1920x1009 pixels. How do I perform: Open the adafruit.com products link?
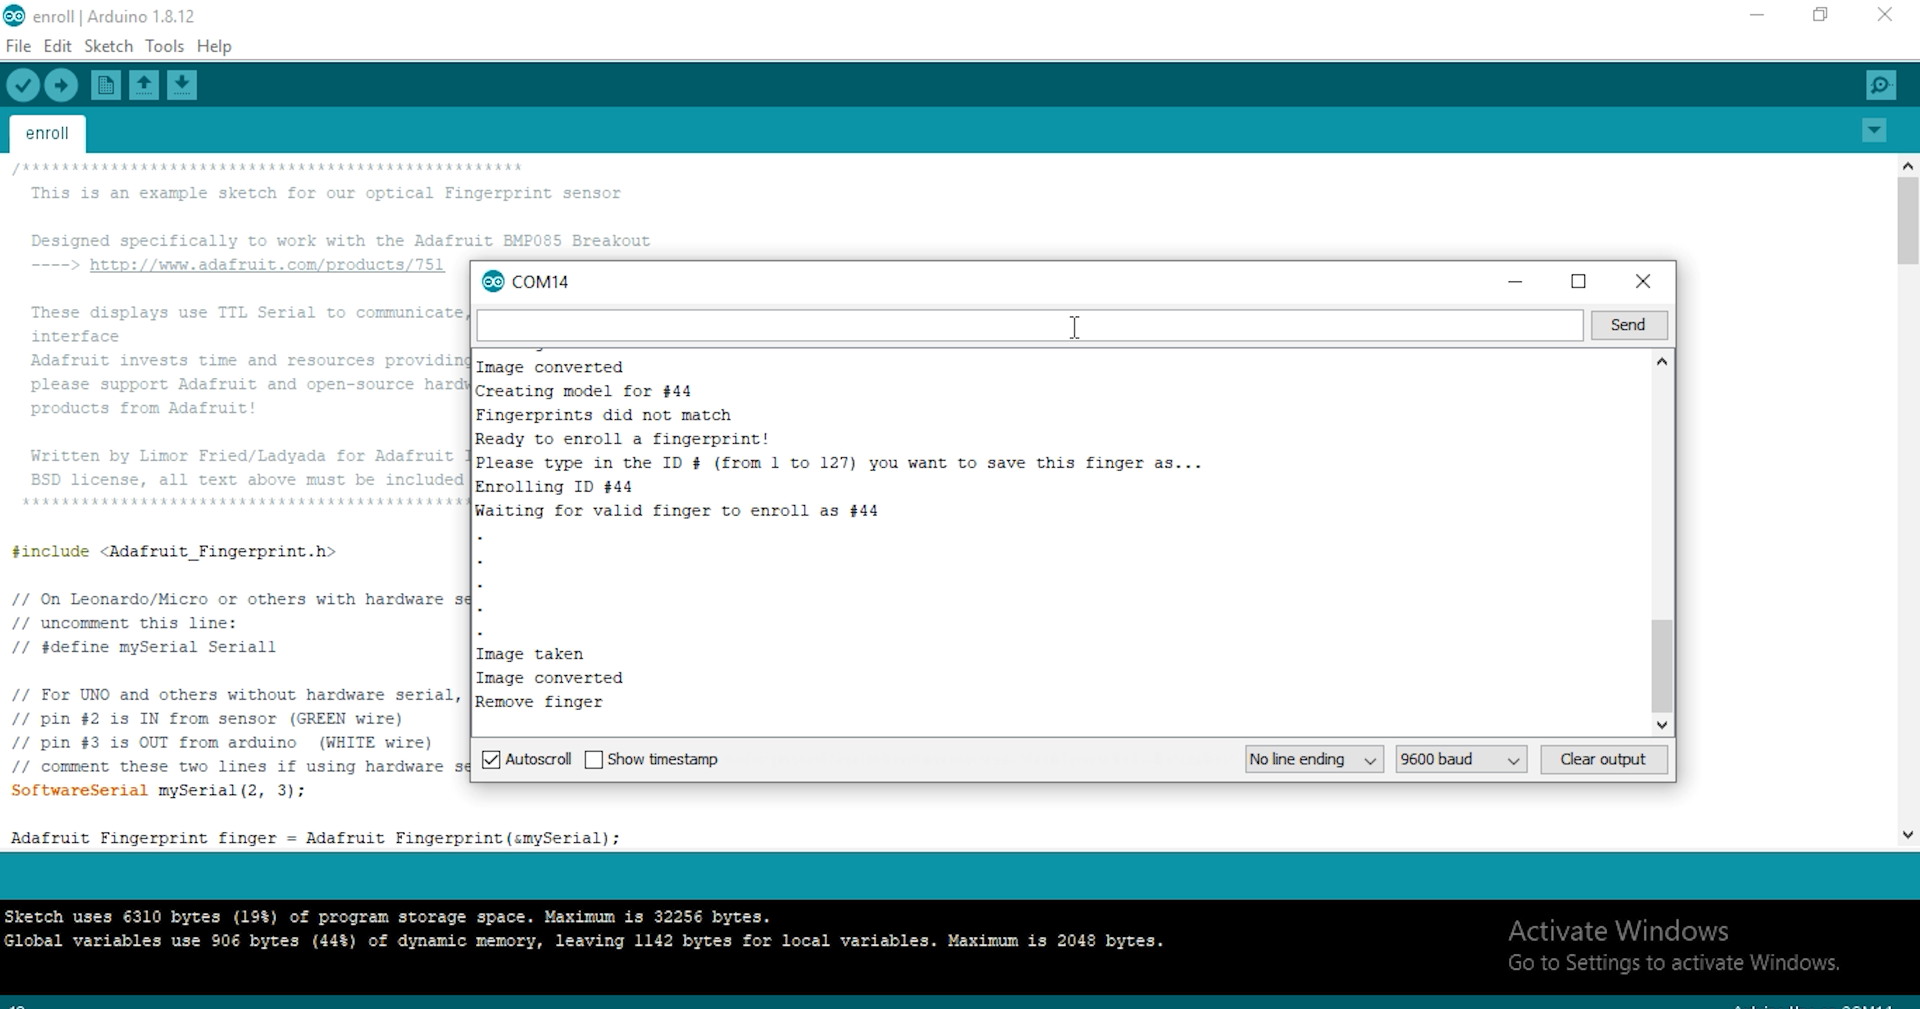click(266, 264)
